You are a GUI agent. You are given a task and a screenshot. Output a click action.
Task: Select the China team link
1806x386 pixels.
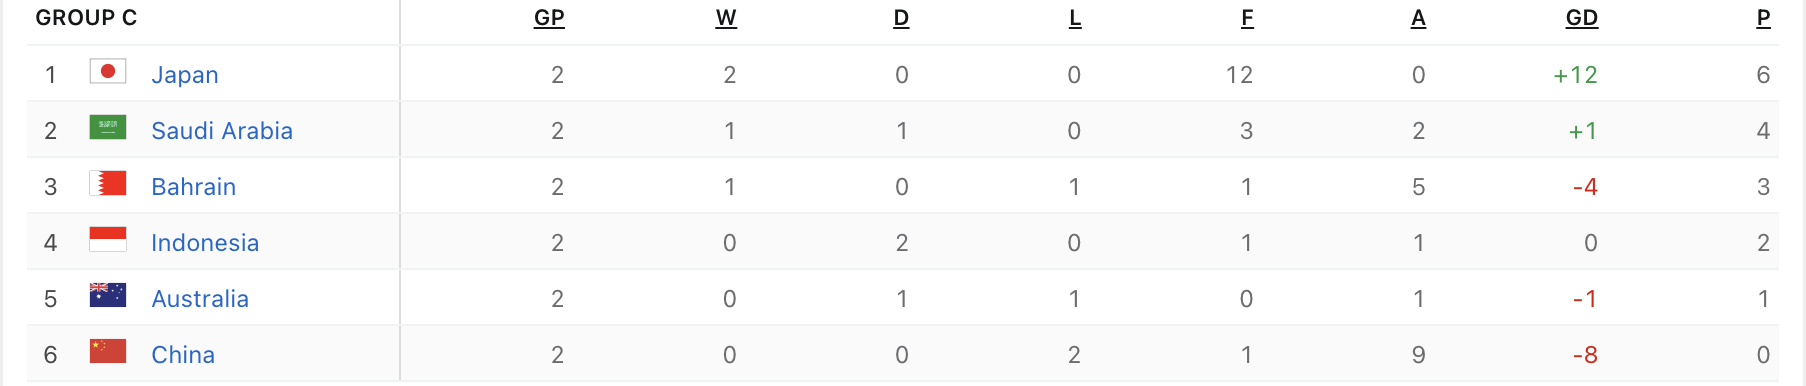click(x=183, y=355)
